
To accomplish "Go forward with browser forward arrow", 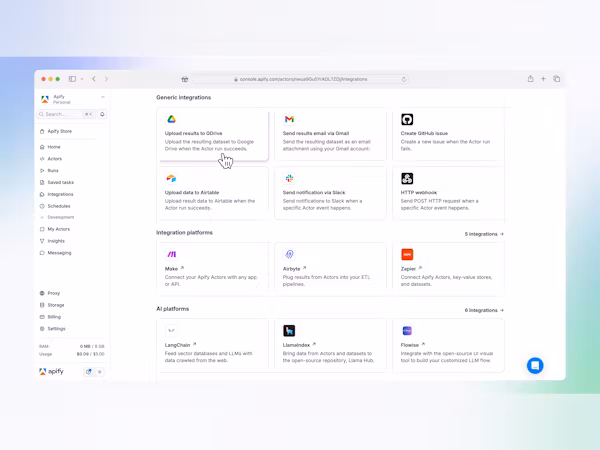I will click(x=106, y=79).
